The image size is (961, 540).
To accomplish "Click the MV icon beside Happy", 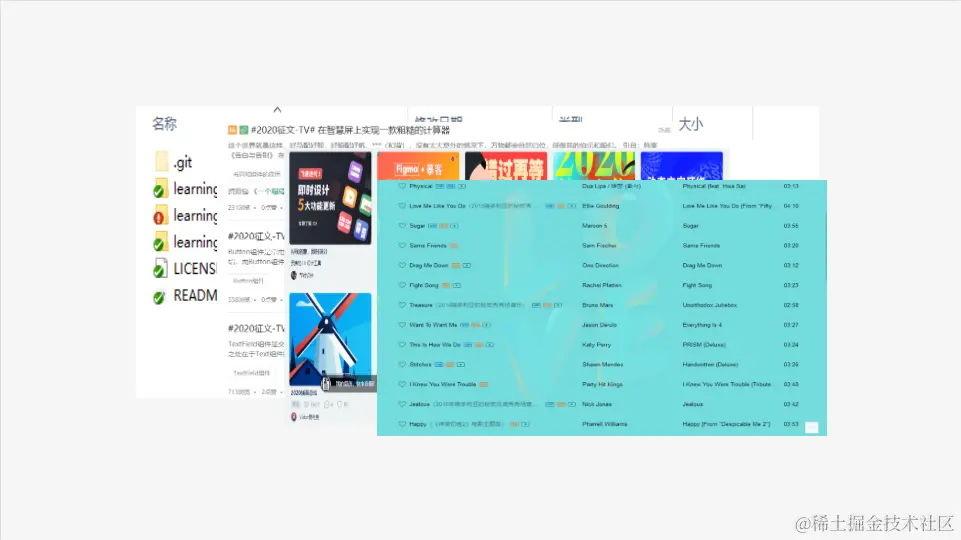I will [x=525, y=424].
